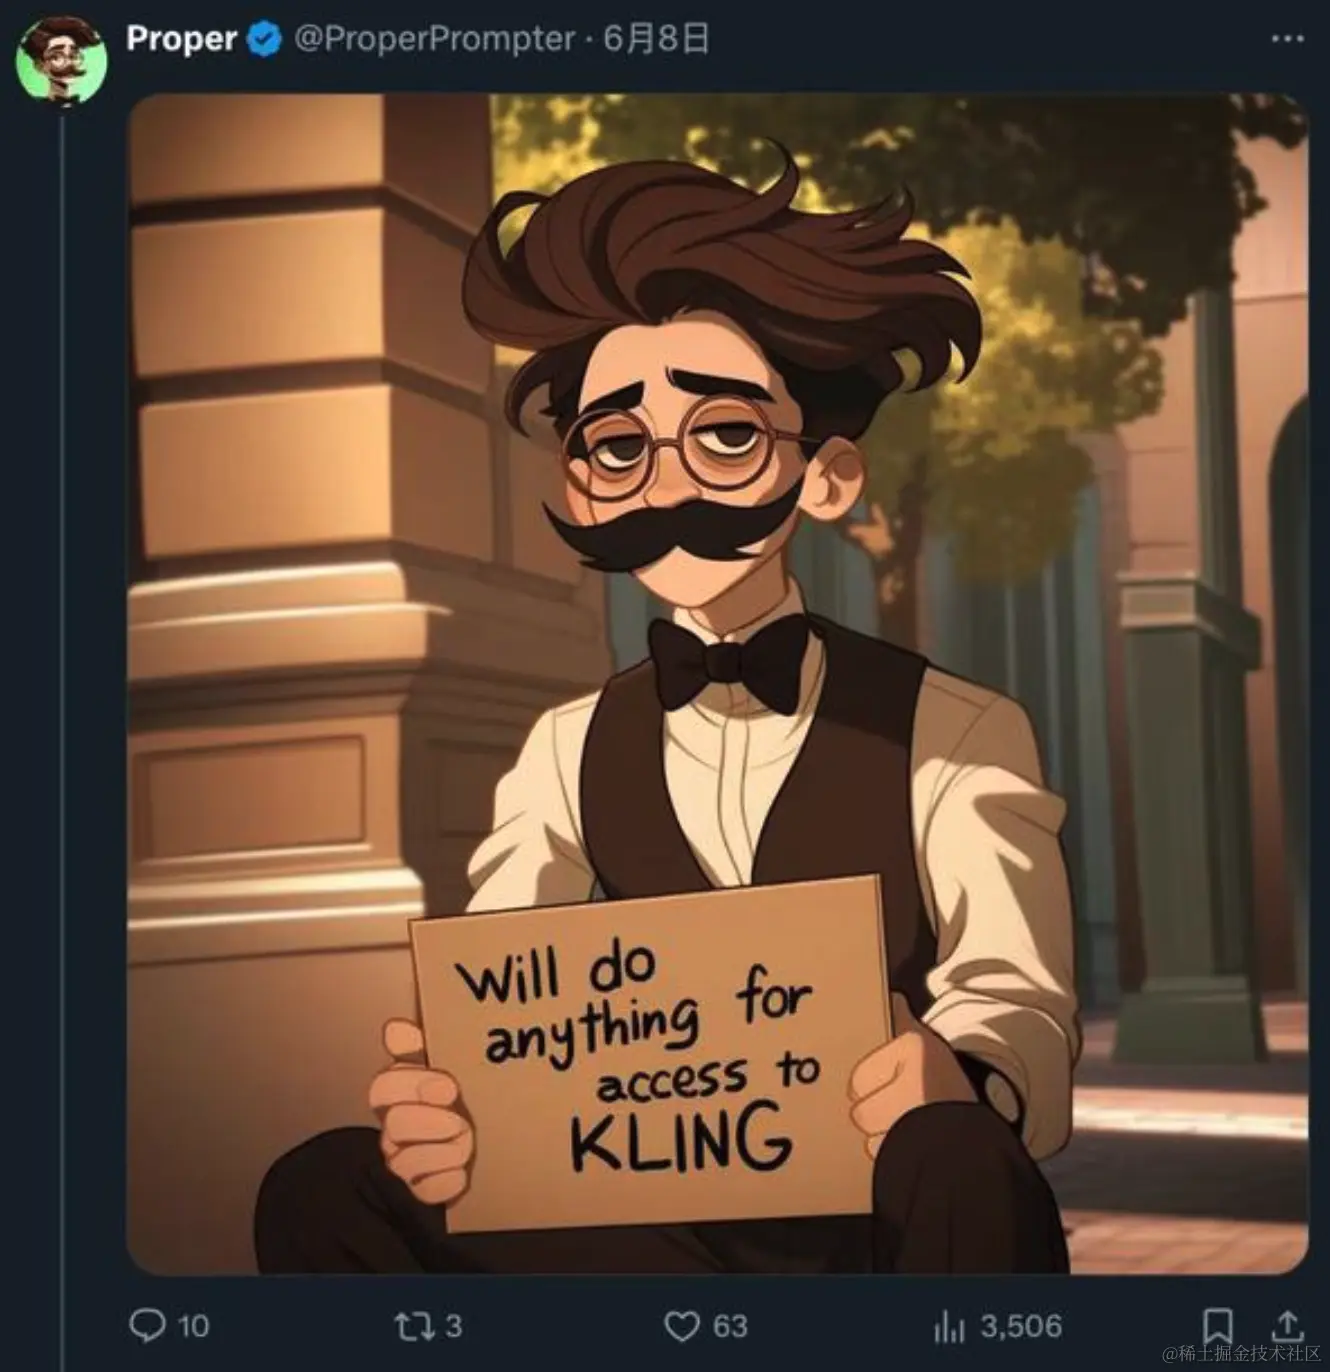This screenshot has width=1330, height=1372.
Task: Click the blue verified badge
Action: [264, 40]
